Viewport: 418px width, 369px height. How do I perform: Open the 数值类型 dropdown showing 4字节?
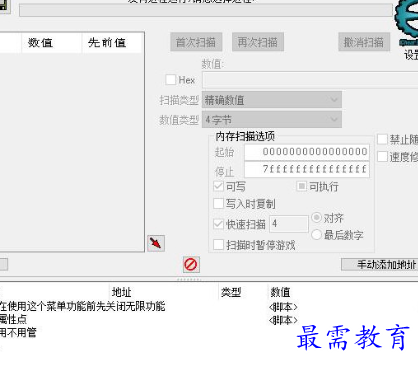pos(272,120)
